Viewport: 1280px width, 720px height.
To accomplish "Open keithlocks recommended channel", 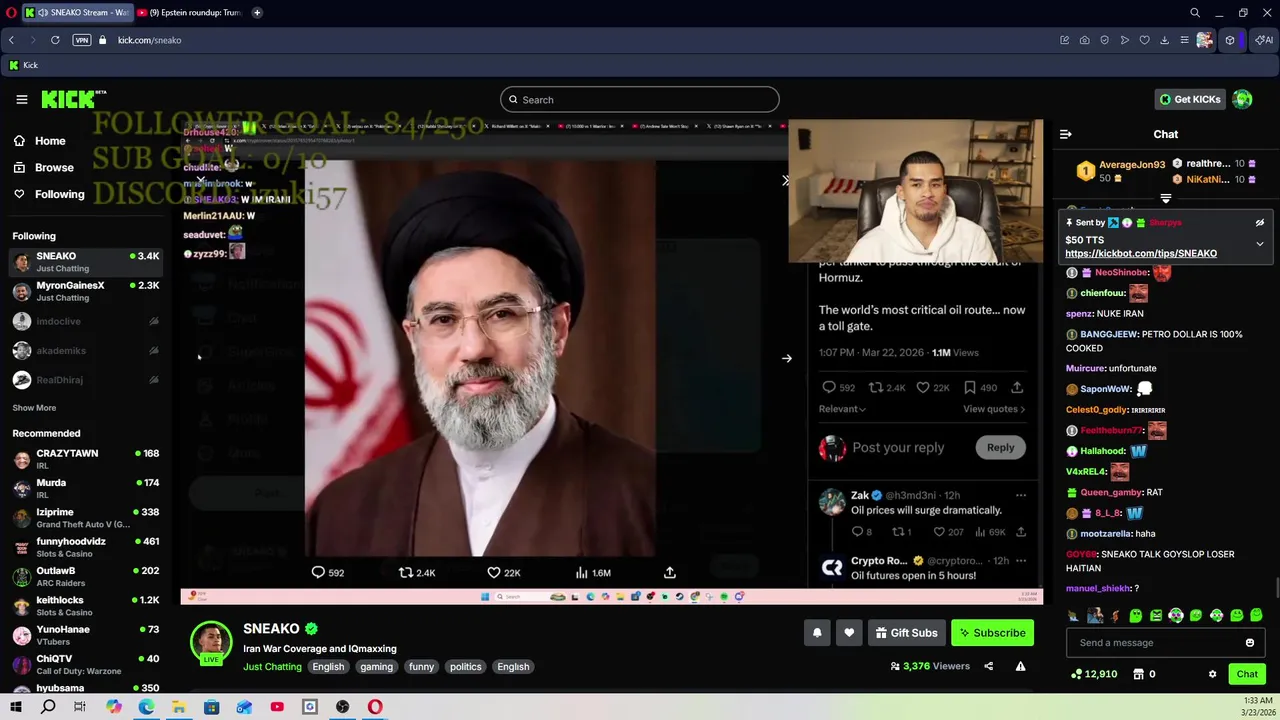I will (85, 606).
